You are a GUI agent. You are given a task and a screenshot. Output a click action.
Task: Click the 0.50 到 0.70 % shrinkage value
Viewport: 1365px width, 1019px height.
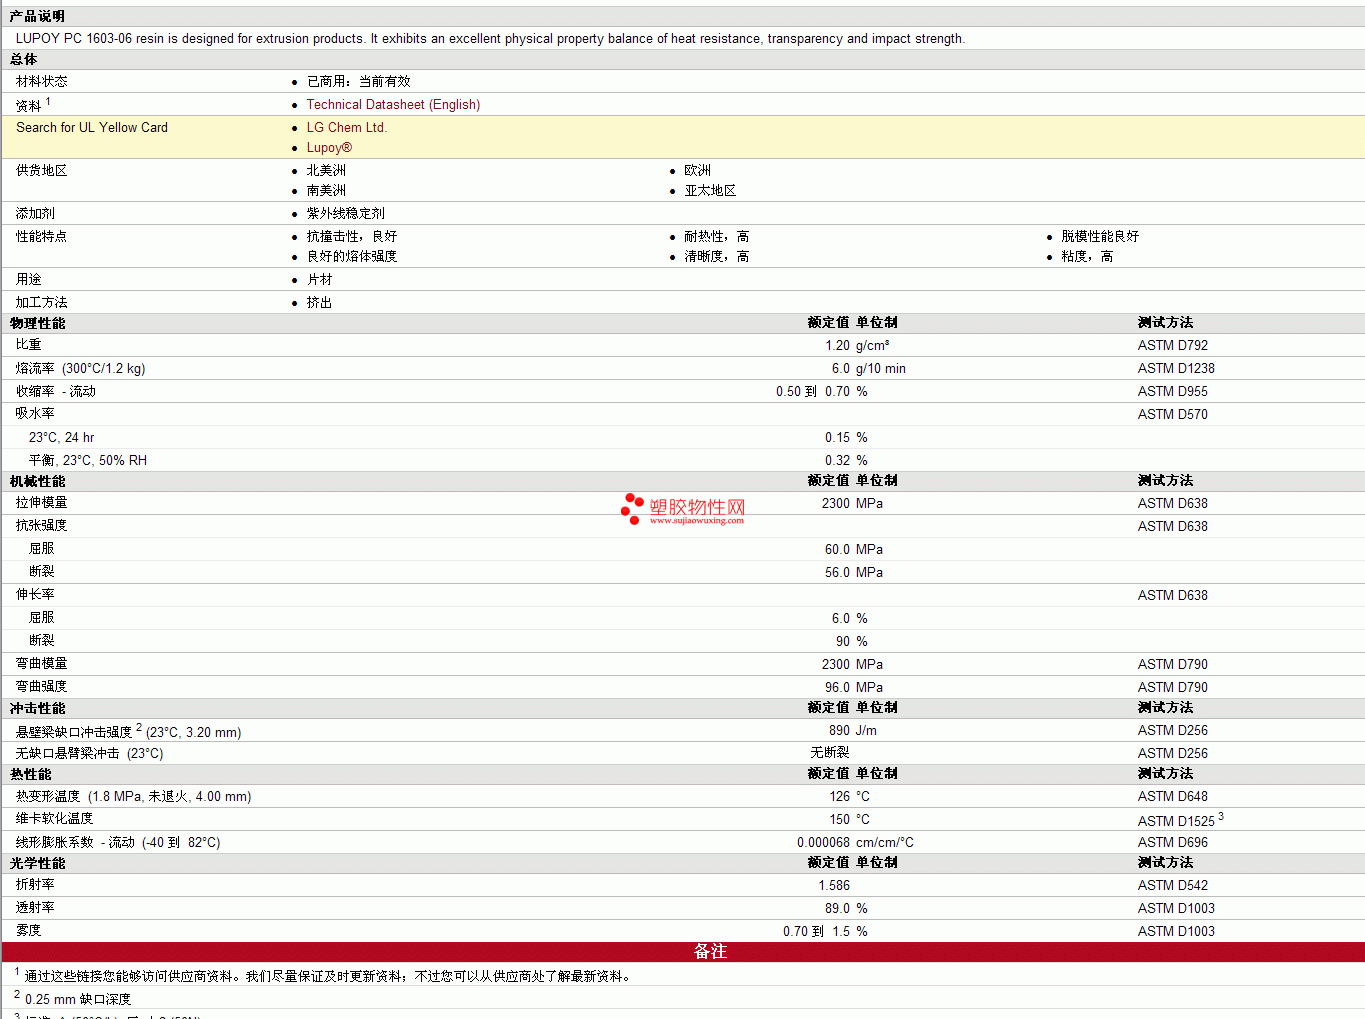(822, 391)
